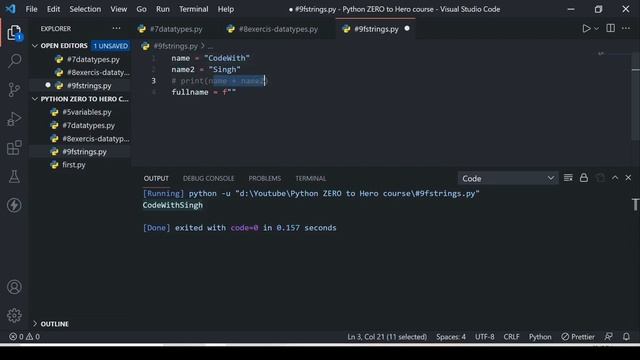Screen dimensions: 640x360
Task: Select the #9fstrings.py editor tab
Action: [x=376, y=29]
